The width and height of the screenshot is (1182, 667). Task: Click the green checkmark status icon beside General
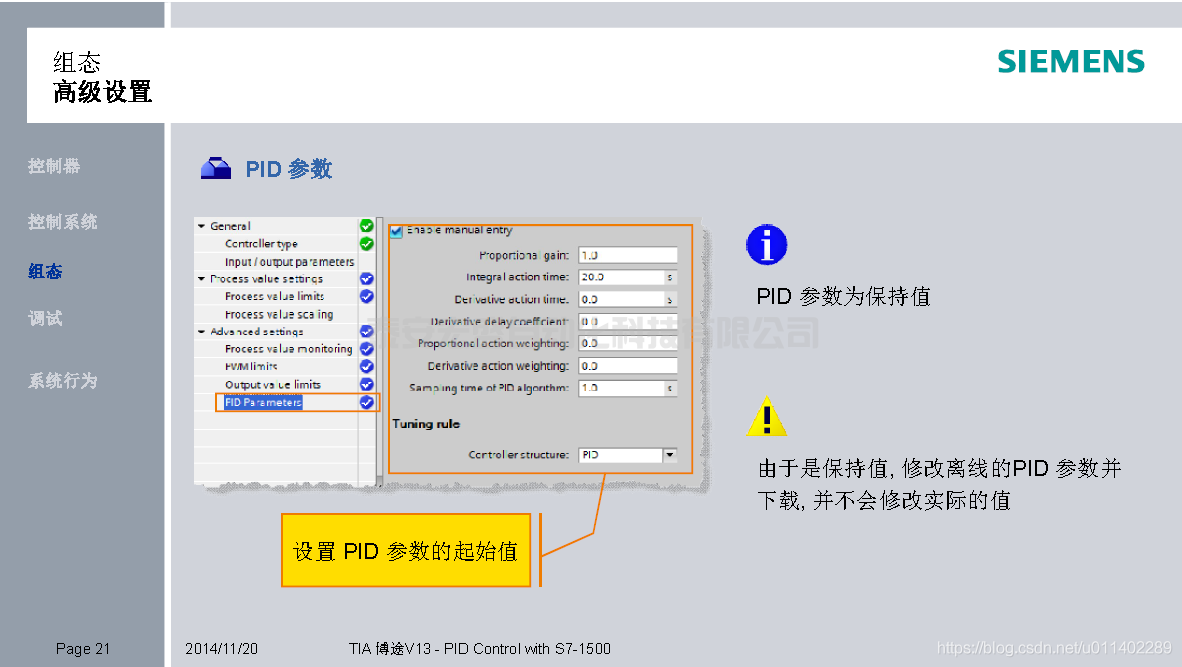366,226
